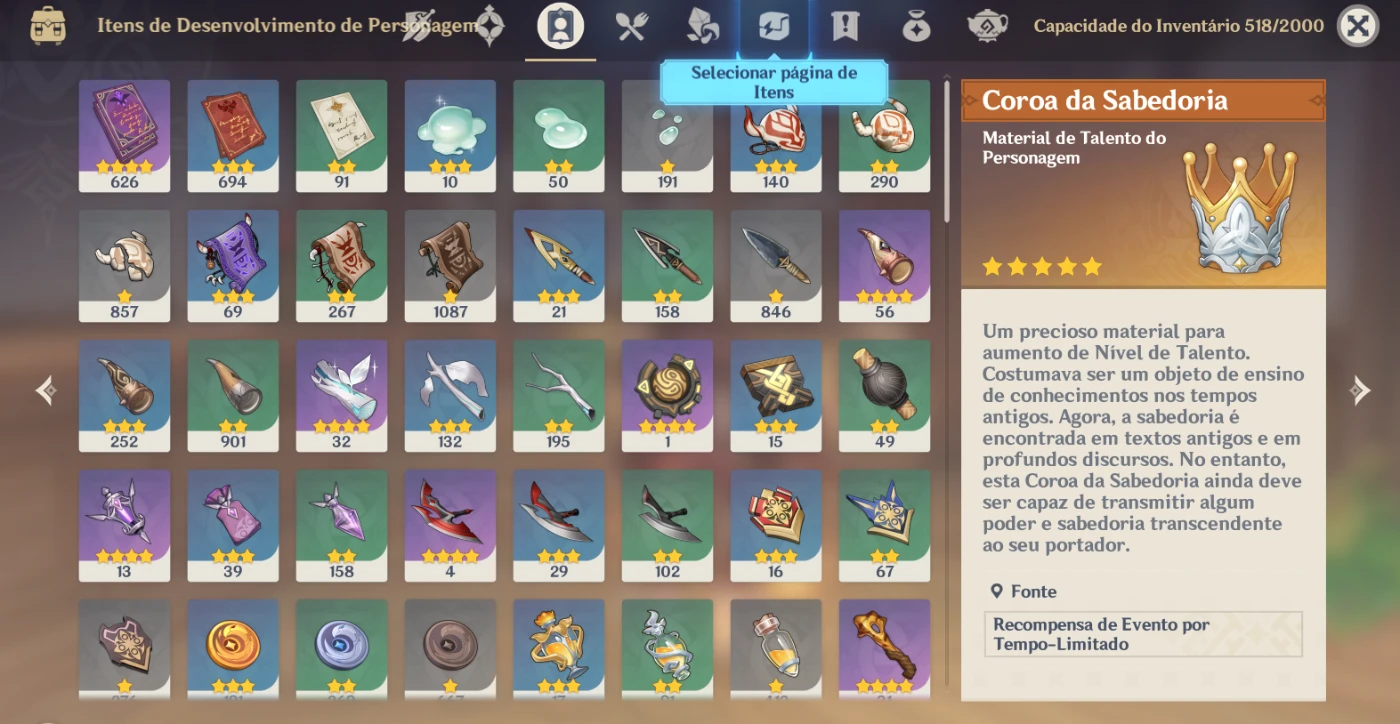Select the slime item with count 10
The width and height of the screenshot is (1400, 724).
[450, 136]
